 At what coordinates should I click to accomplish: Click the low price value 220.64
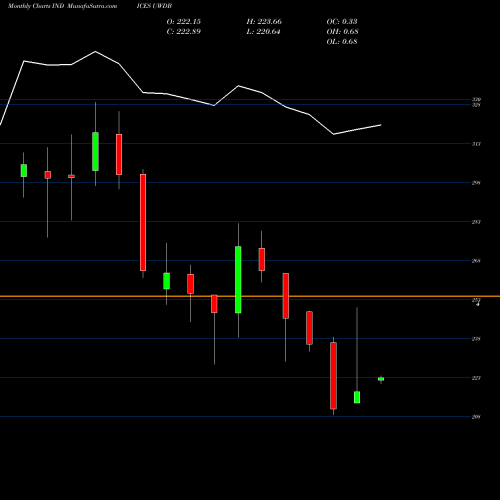pos(268,32)
